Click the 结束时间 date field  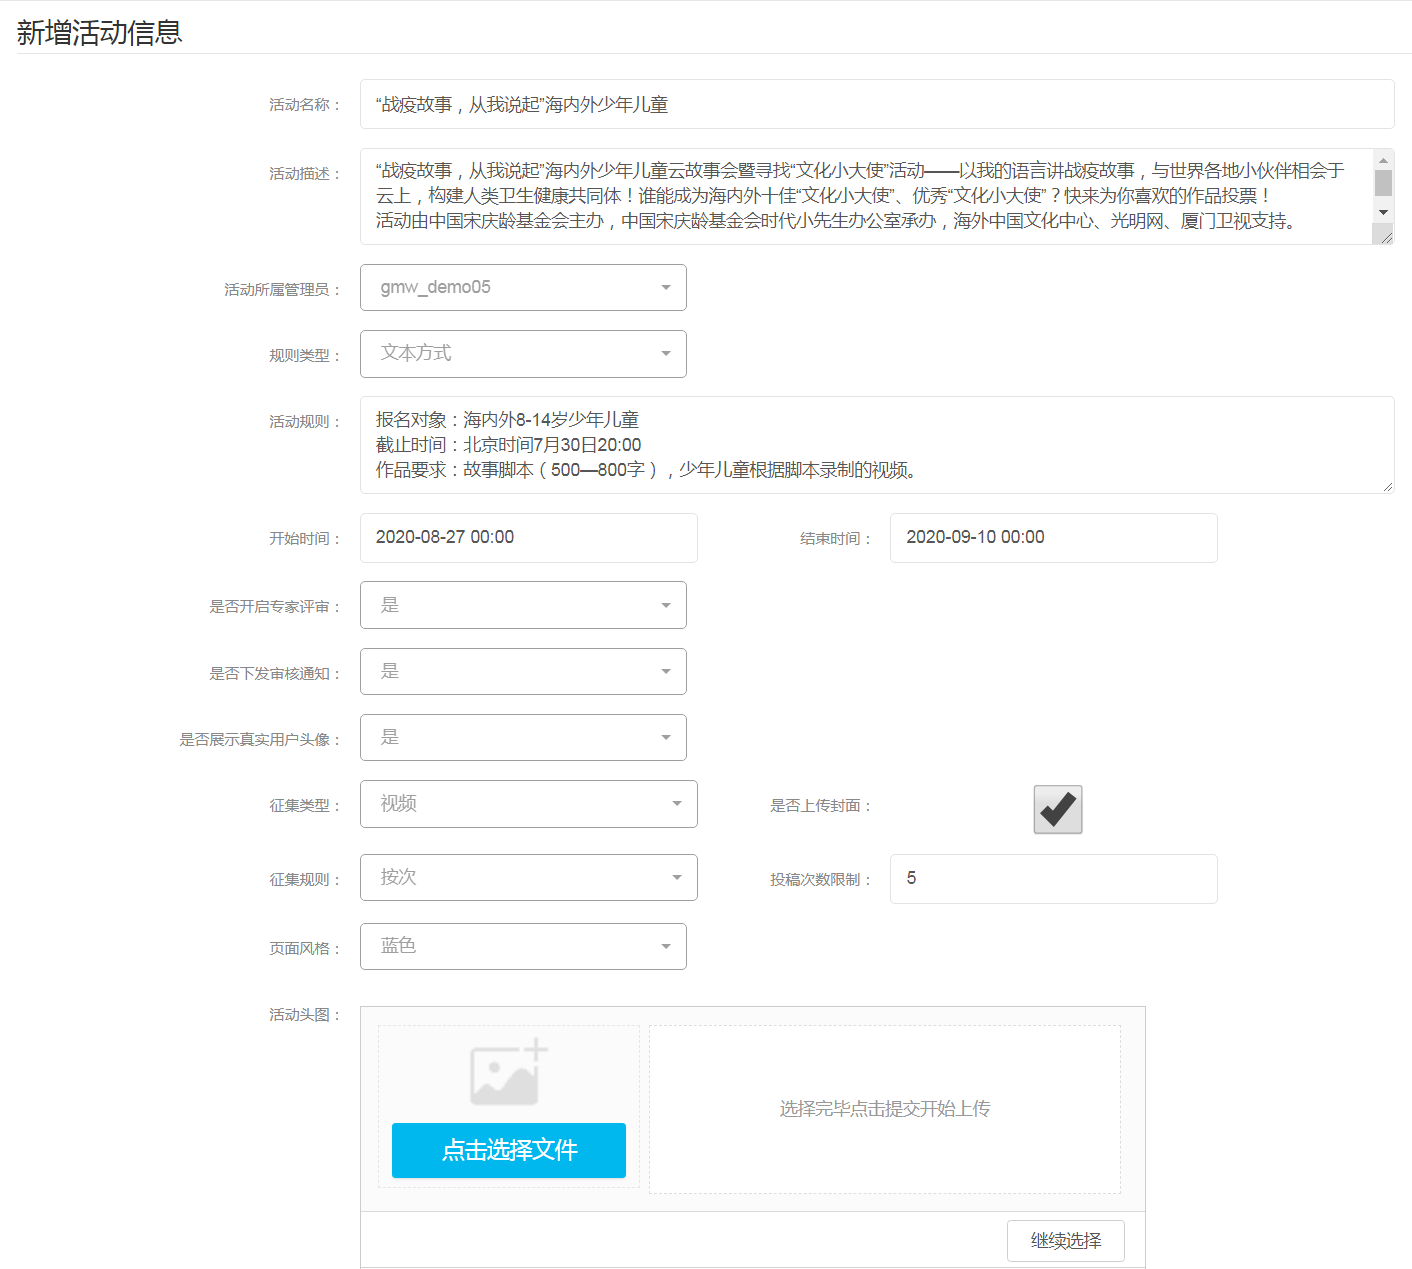(1054, 538)
